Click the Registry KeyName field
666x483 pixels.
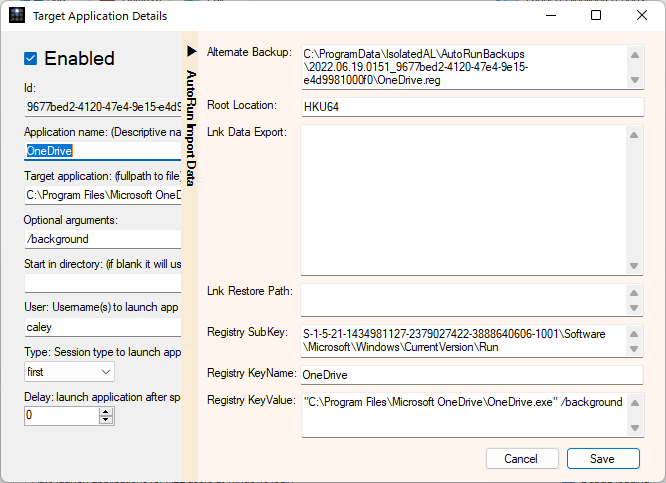[472, 375]
